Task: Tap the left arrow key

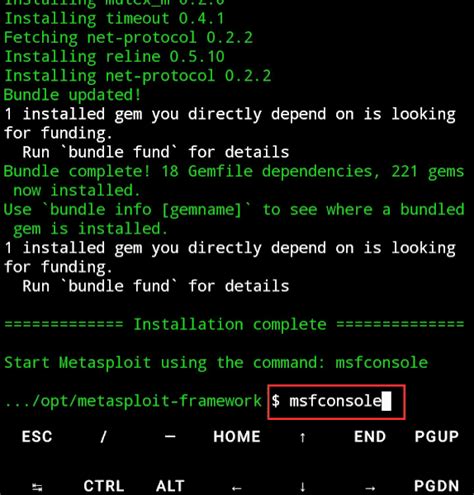Action: click(237, 488)
